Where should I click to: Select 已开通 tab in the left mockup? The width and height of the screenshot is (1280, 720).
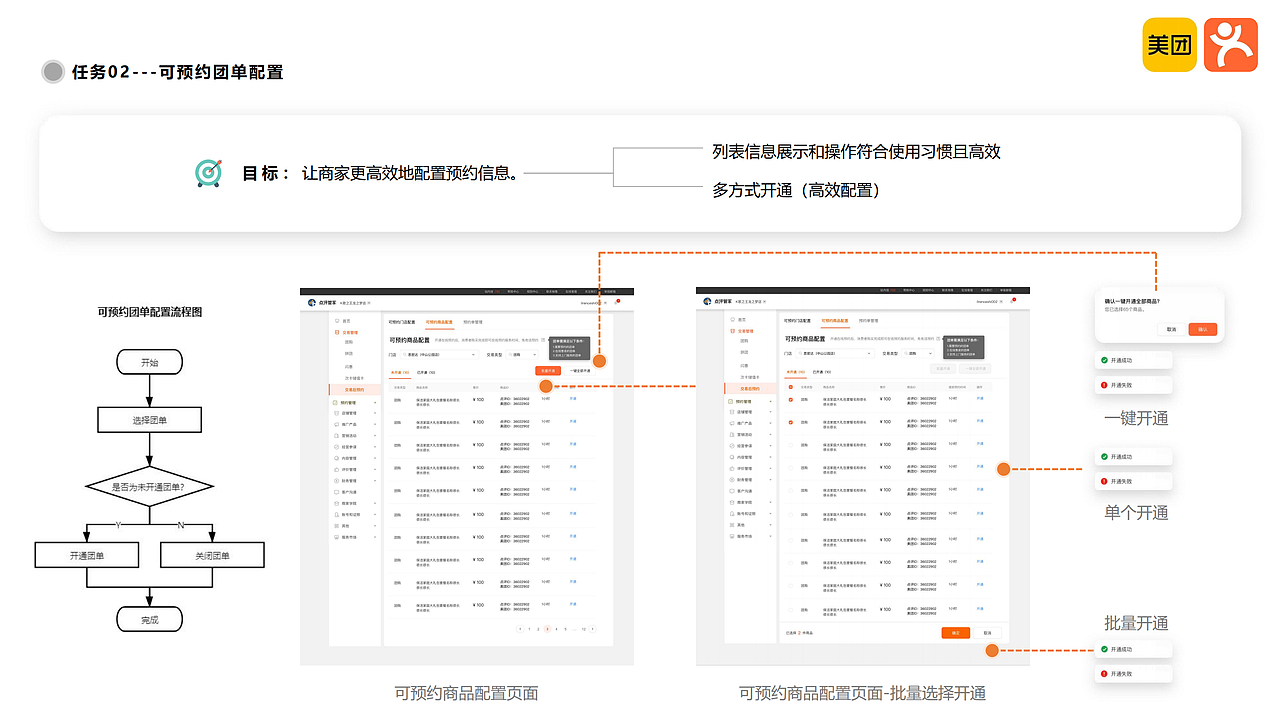(x=426, y=372)
